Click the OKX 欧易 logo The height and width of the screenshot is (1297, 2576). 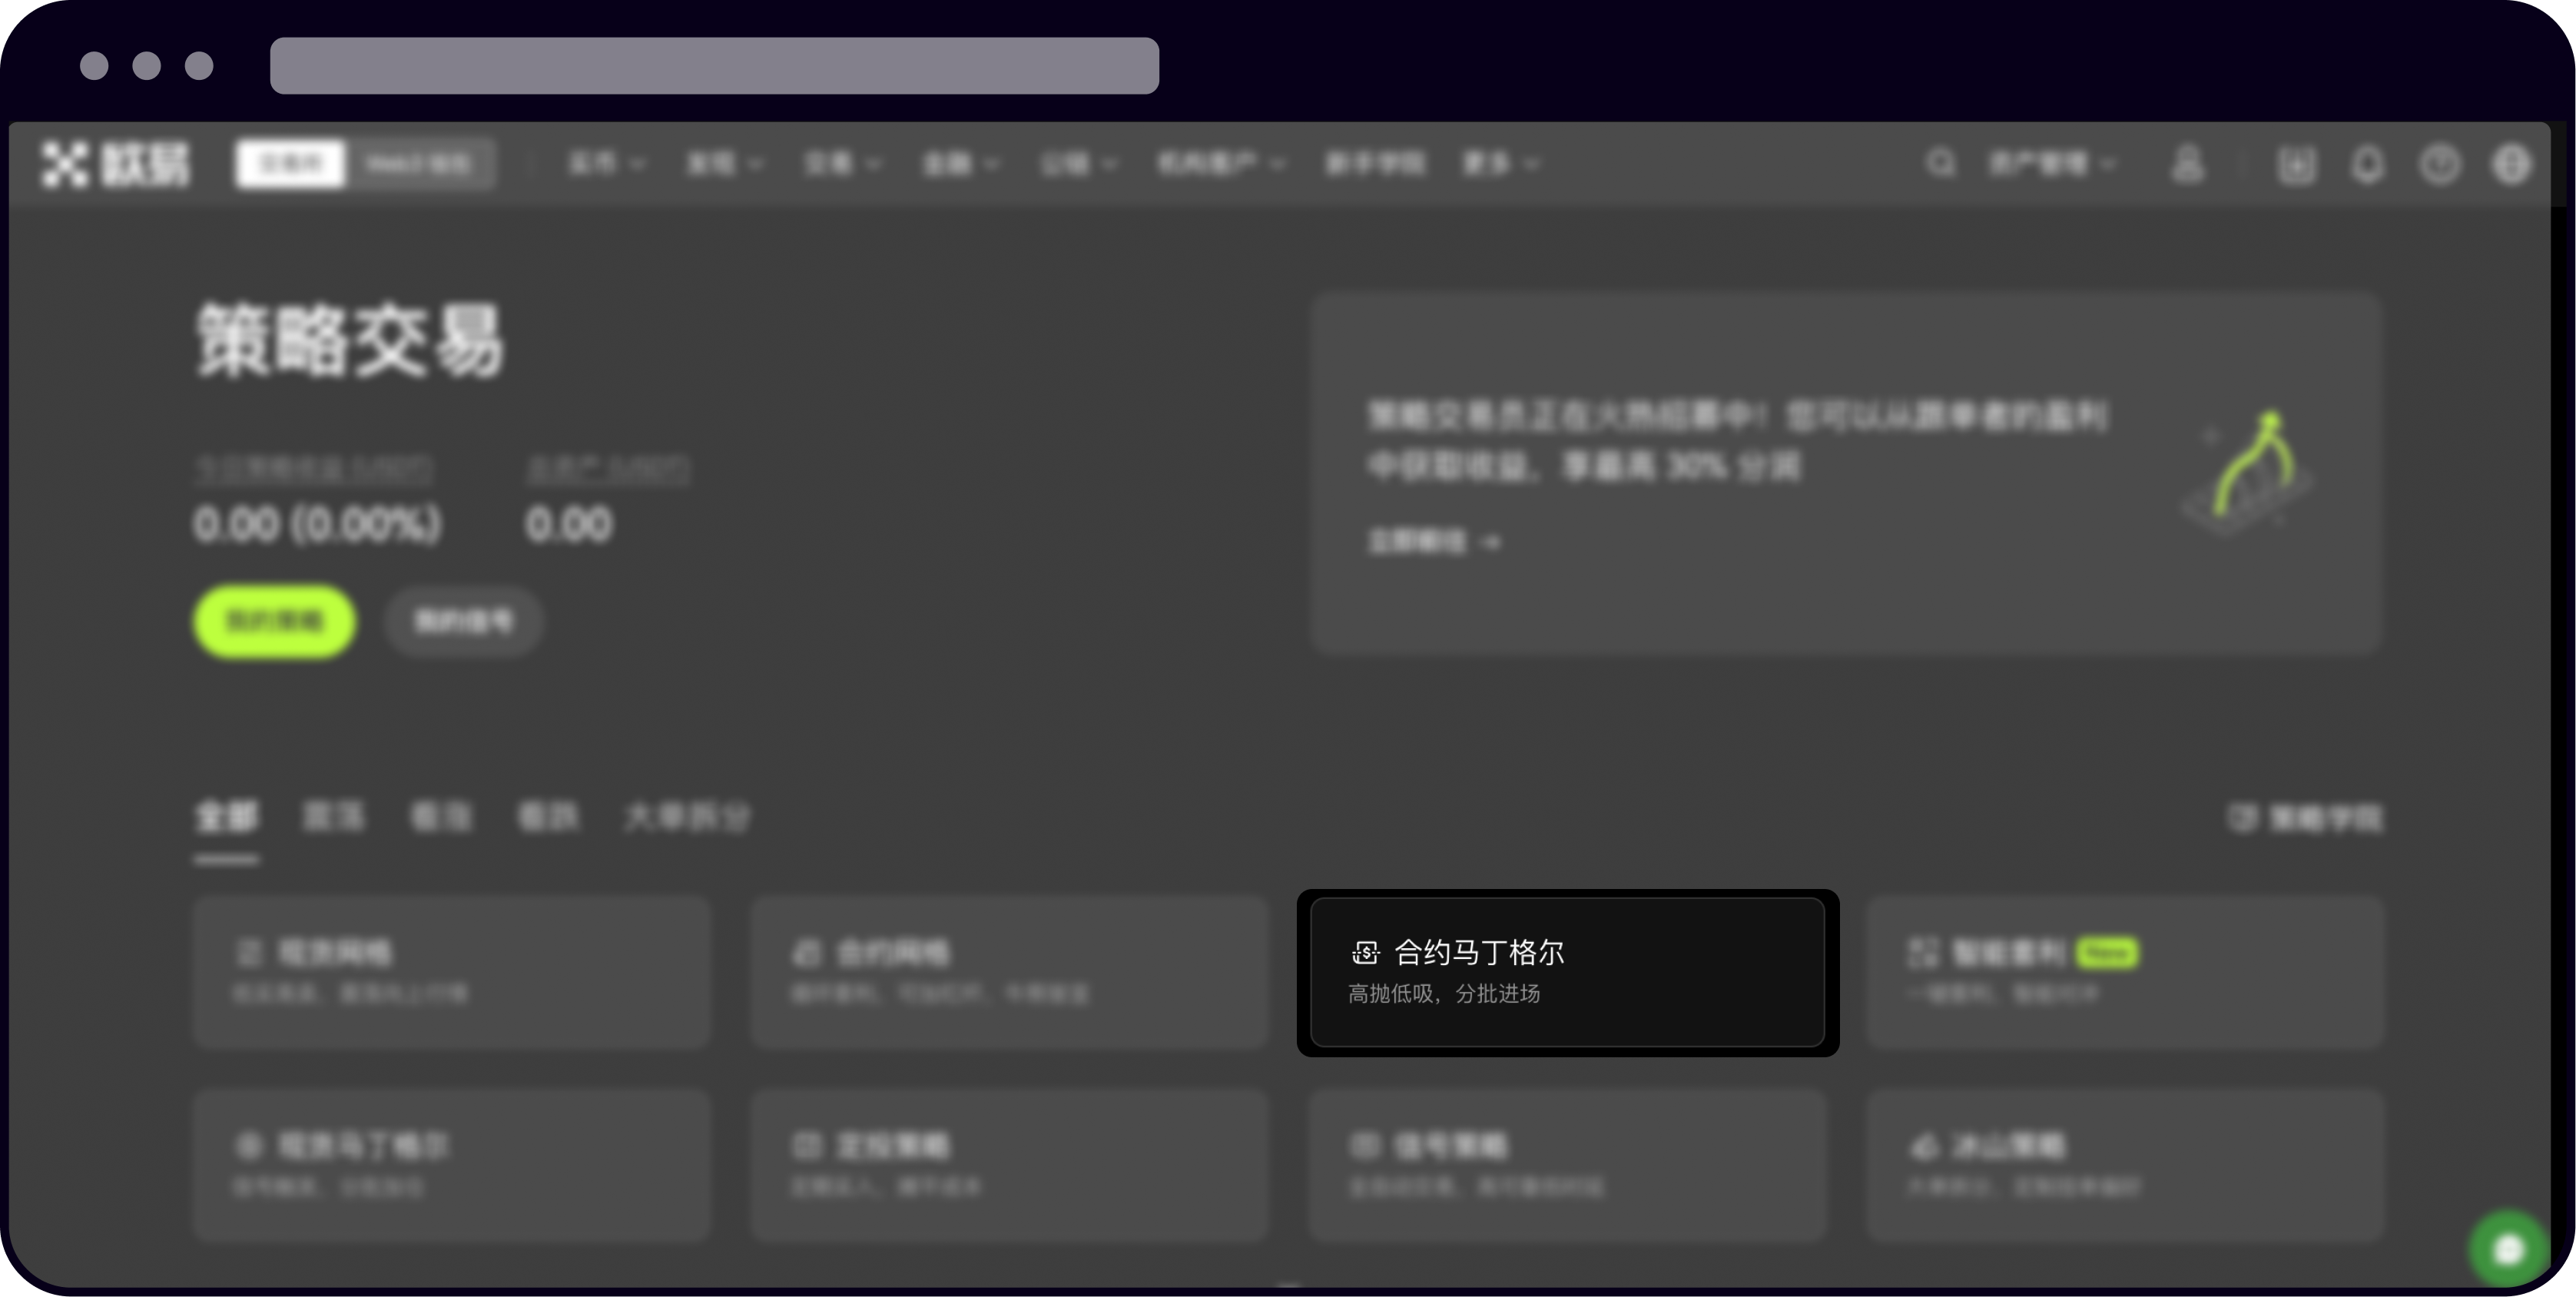coord(115,164)
